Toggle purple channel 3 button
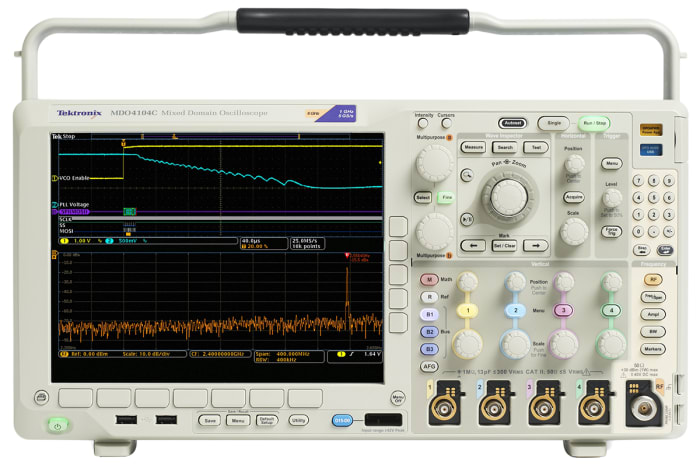 click(563, 310)
